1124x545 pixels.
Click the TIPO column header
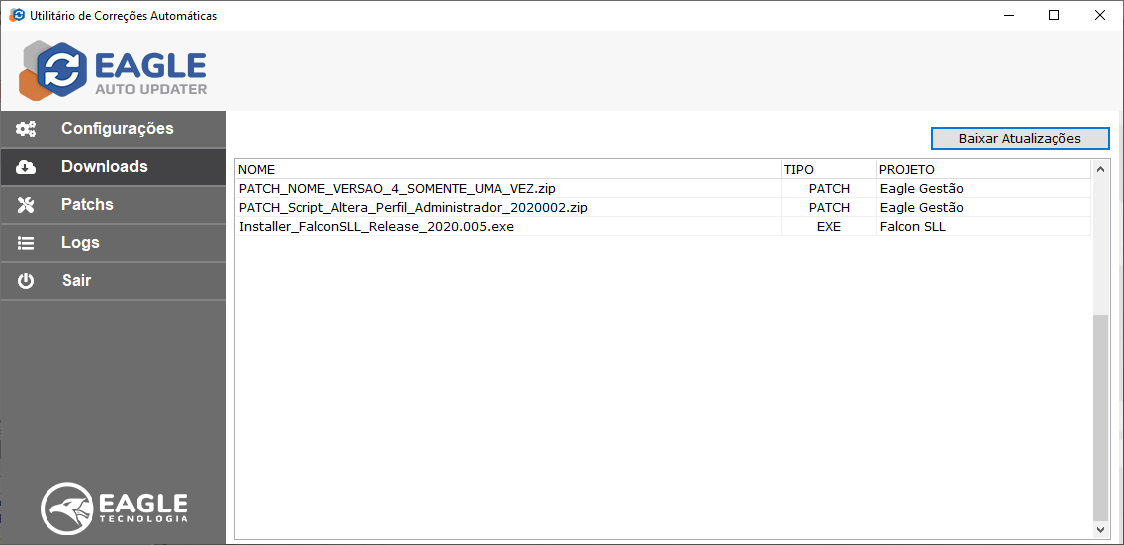[x=829, y=169]
